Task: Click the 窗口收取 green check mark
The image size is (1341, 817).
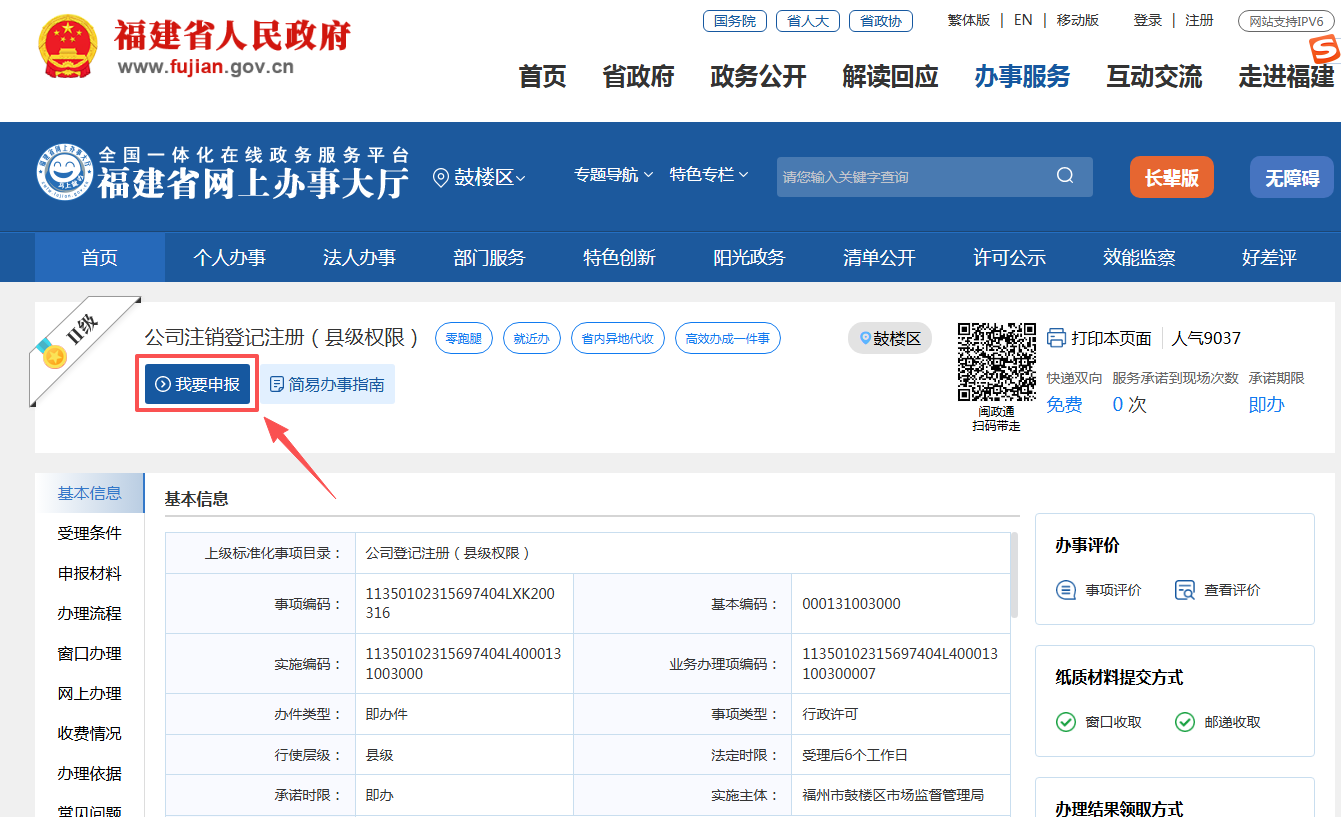Action: tap(1066, 722)
